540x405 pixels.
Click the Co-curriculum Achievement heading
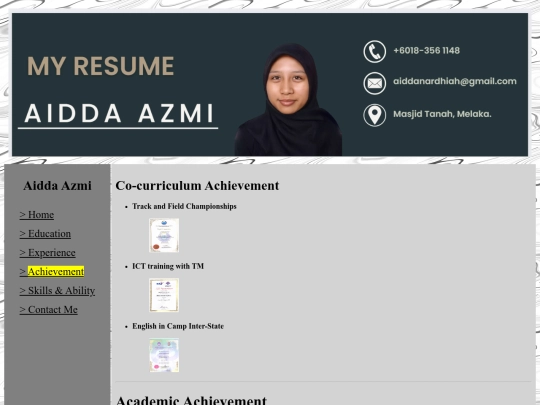click(x=197, y=186)
